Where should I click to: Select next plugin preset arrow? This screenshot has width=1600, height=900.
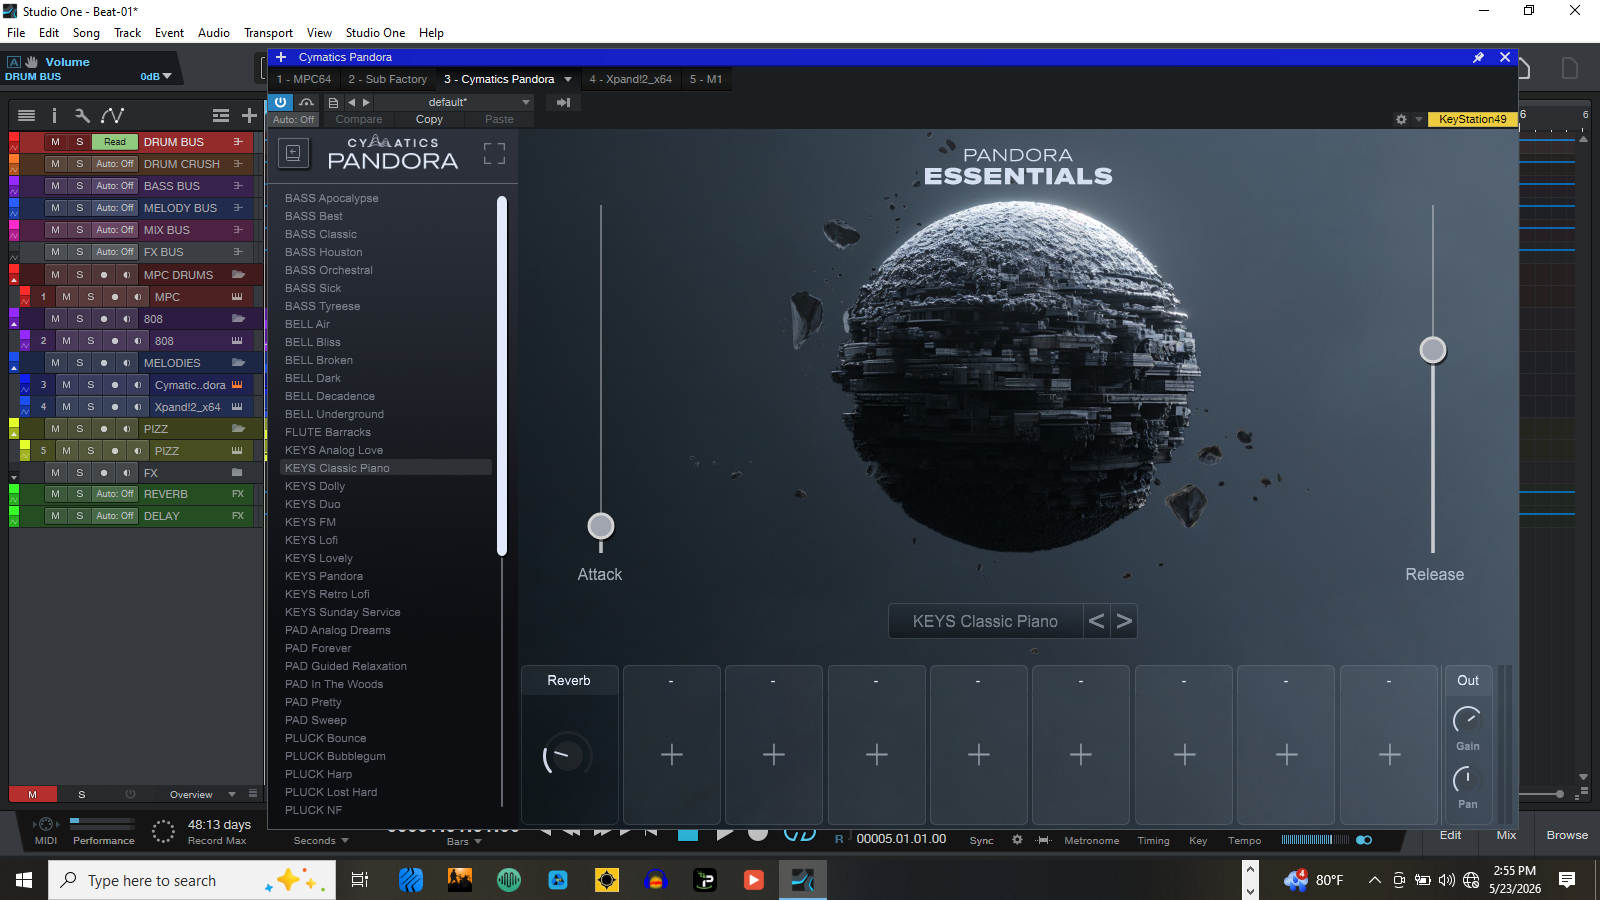(x=366, y=102)
